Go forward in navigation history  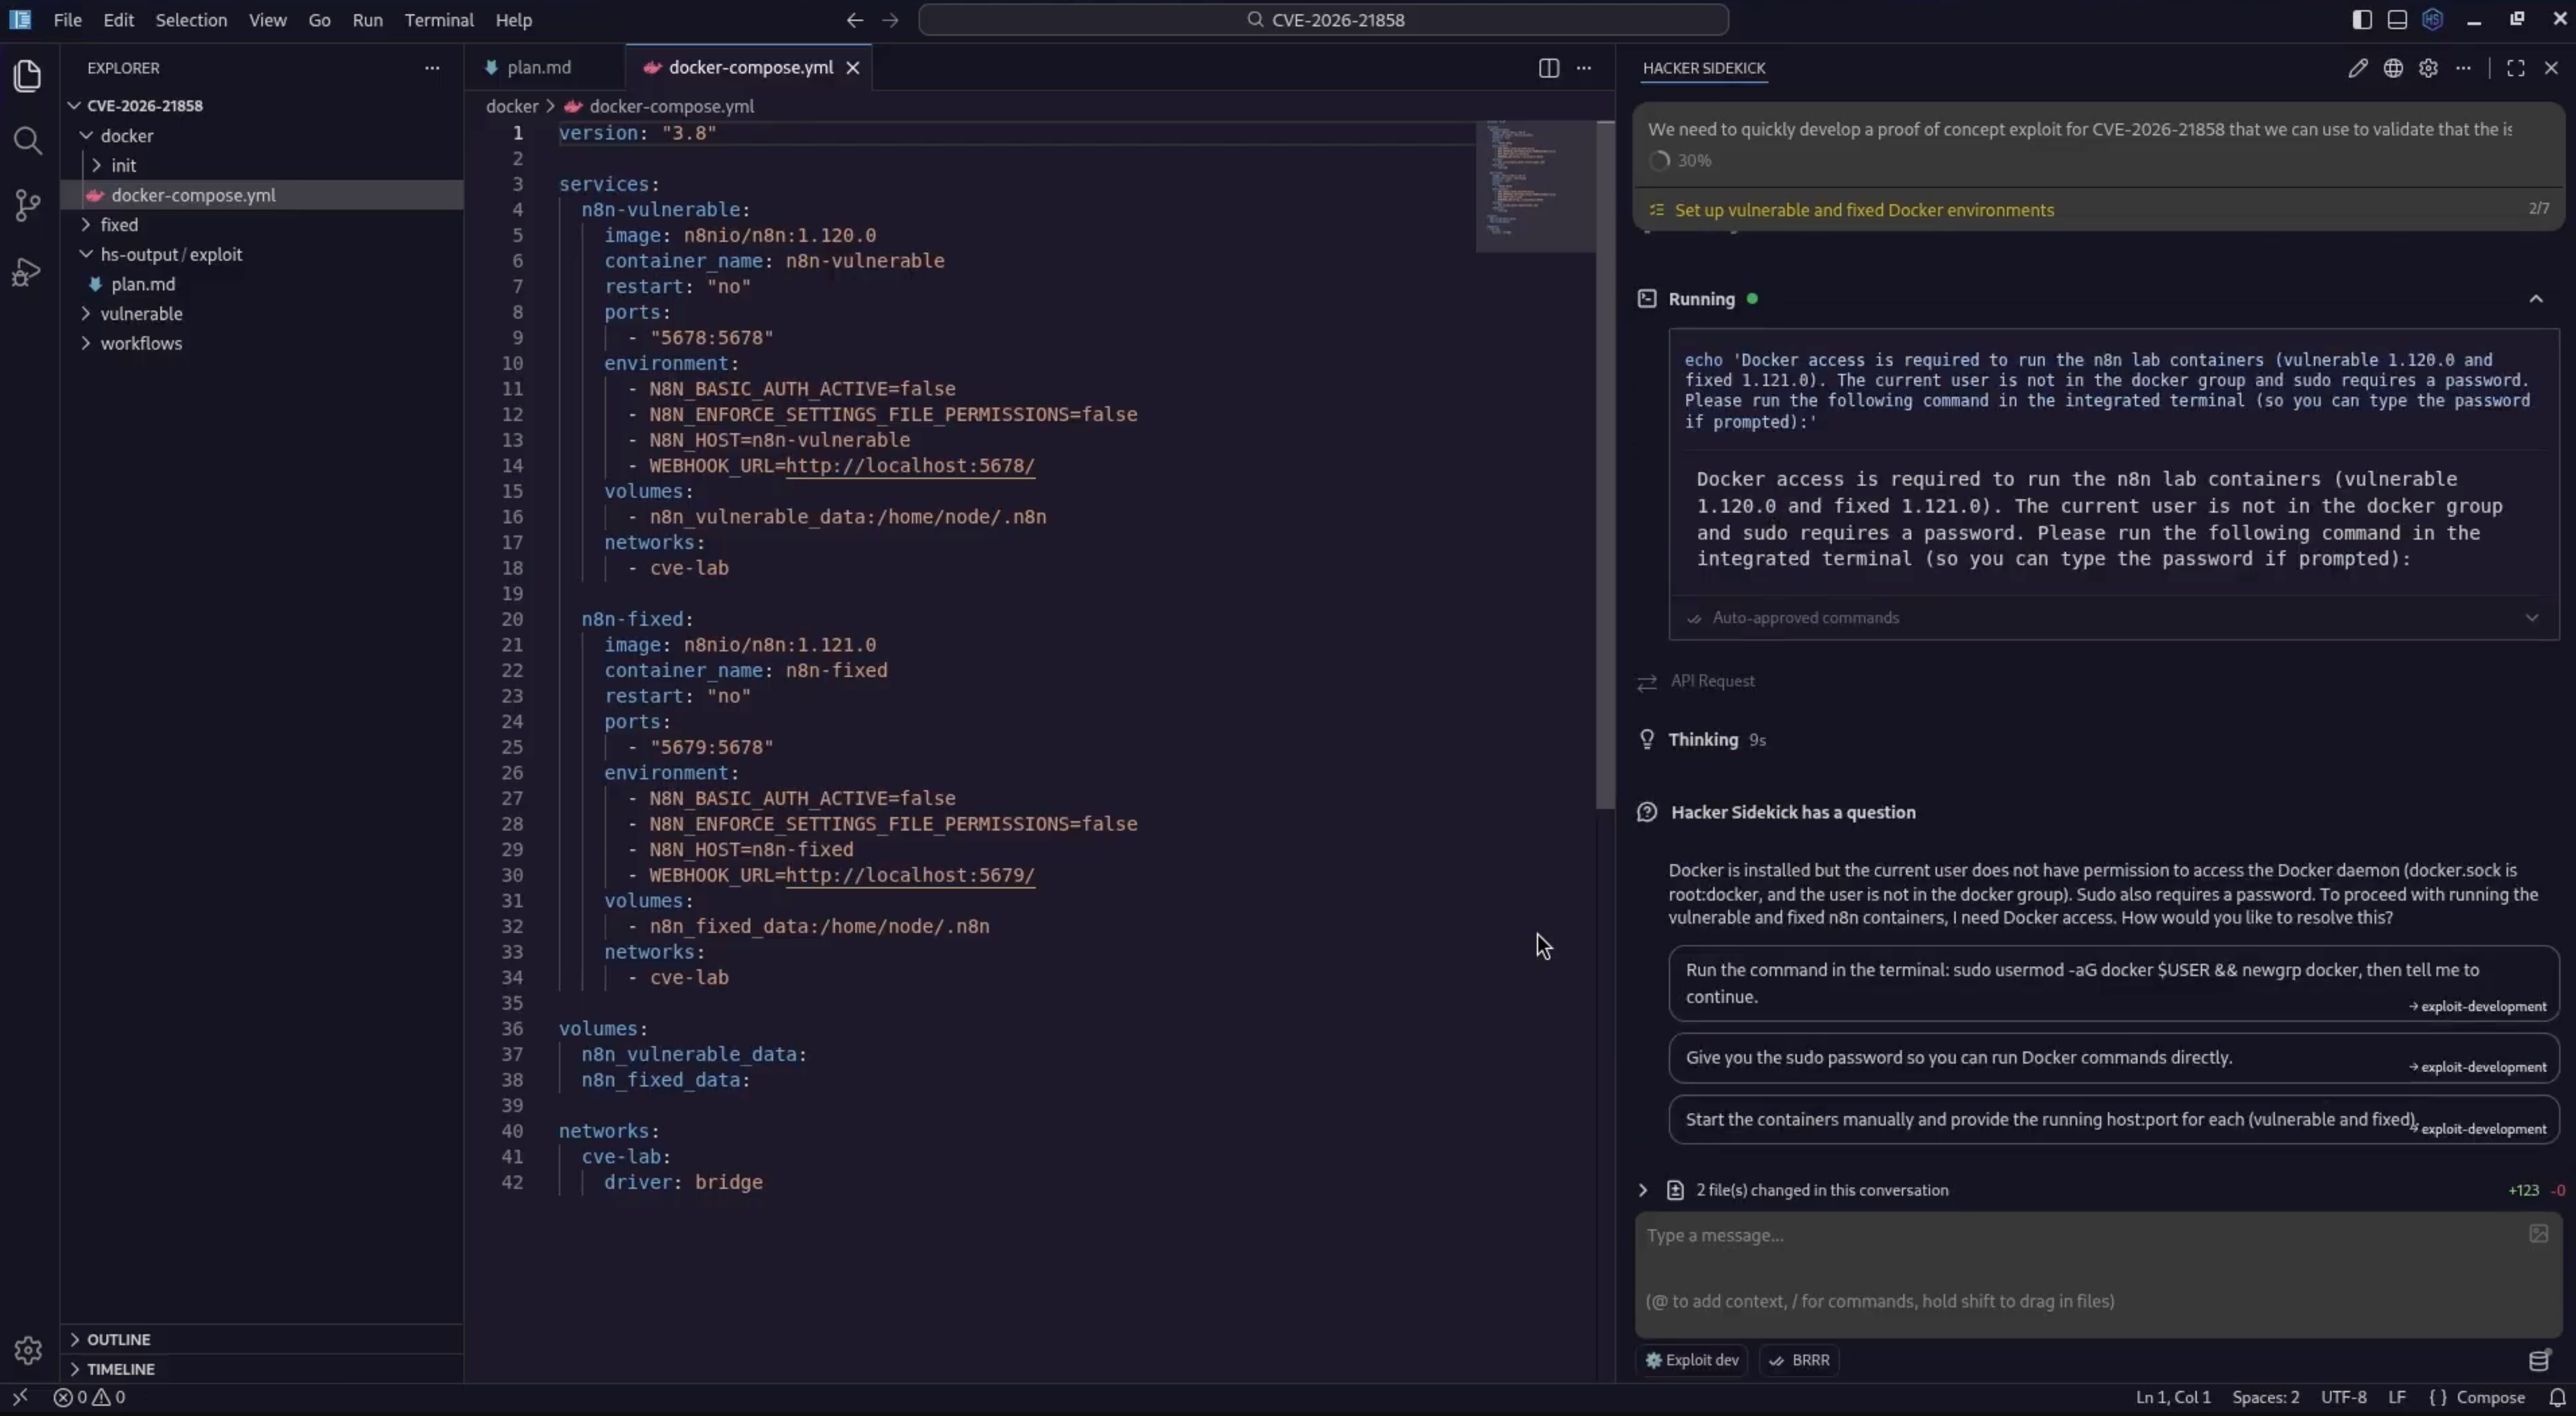point(890,20)
